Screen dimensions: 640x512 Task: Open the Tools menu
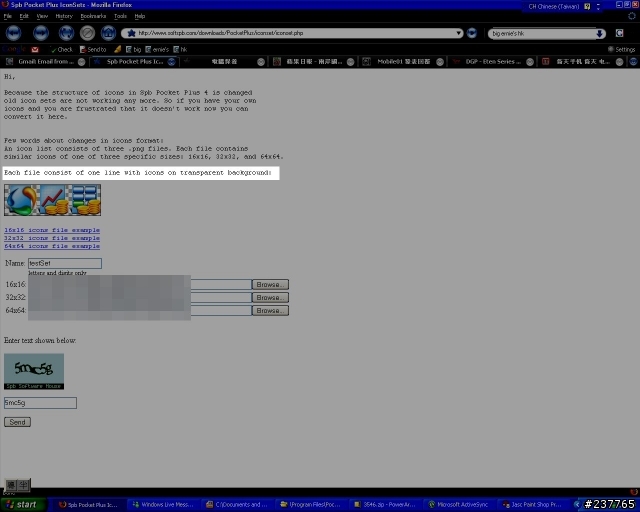pyautogui.click(x=120, y=16)
